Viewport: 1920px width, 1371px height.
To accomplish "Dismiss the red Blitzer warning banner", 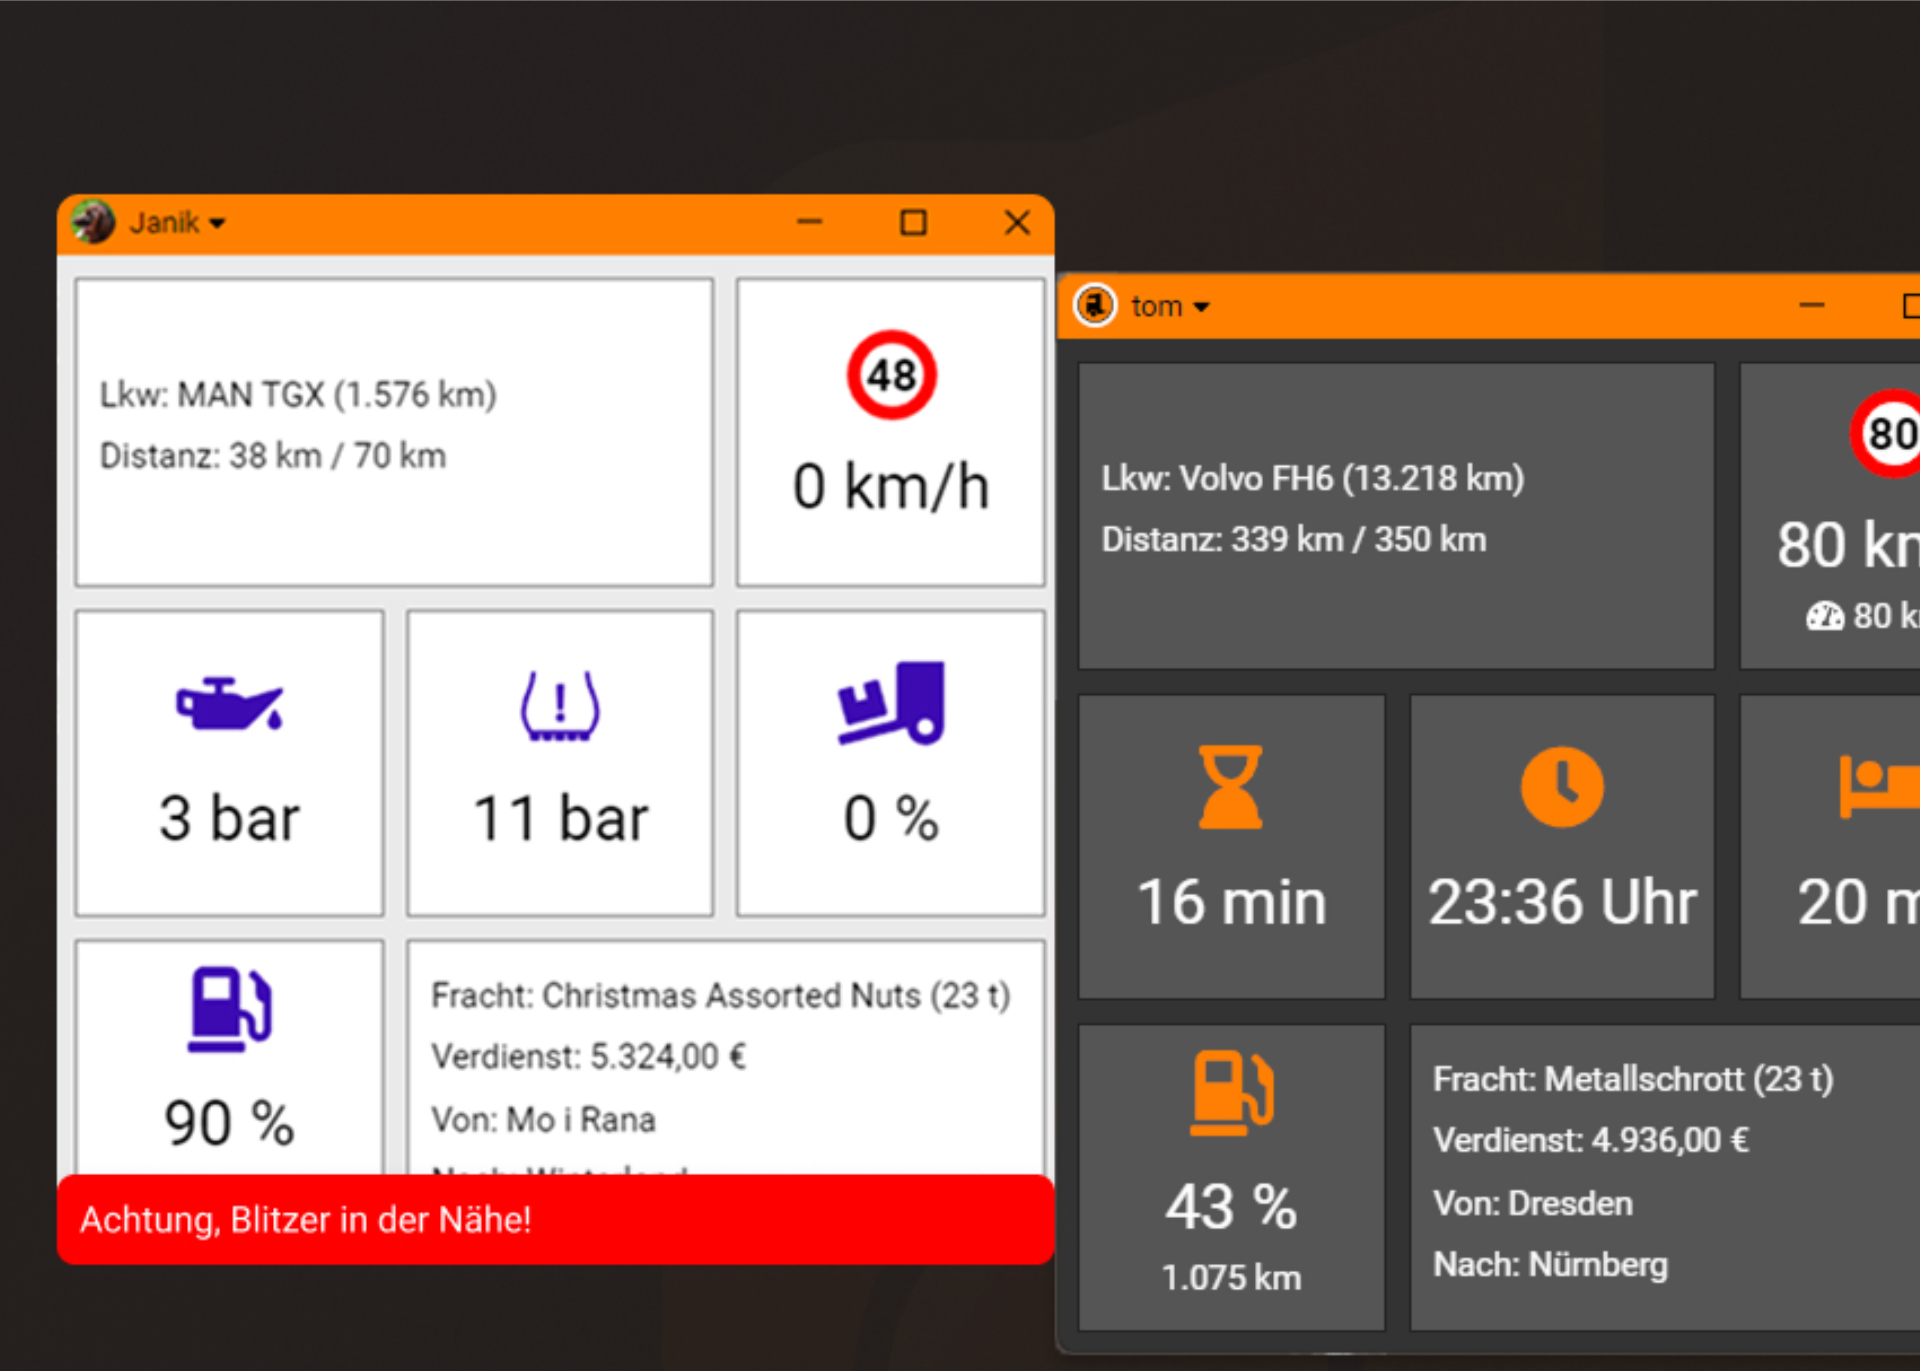I will pos(555,1219).
